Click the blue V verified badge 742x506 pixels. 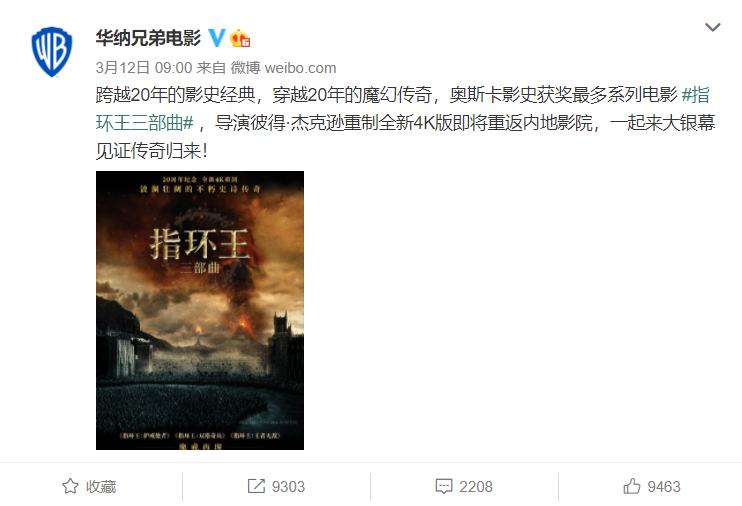click(x=217, y=38)
